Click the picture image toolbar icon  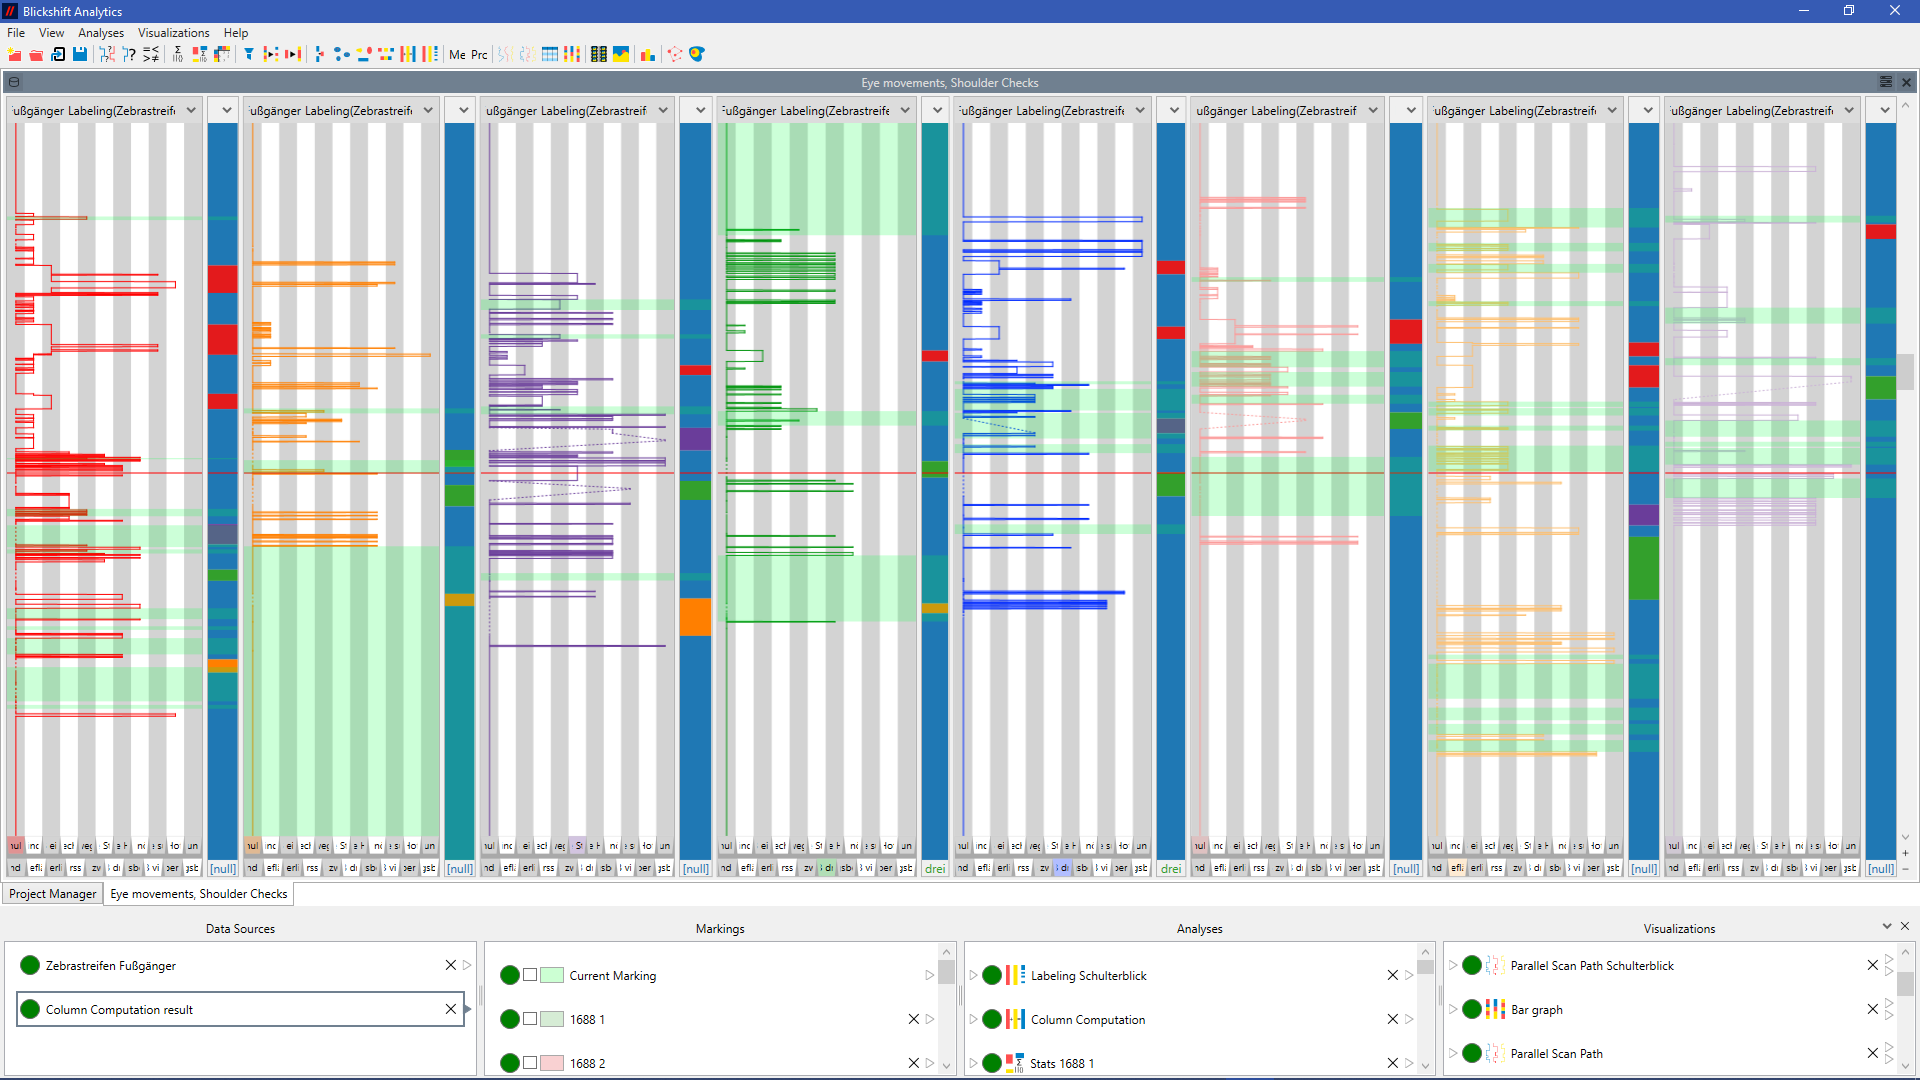coord(622,54)
